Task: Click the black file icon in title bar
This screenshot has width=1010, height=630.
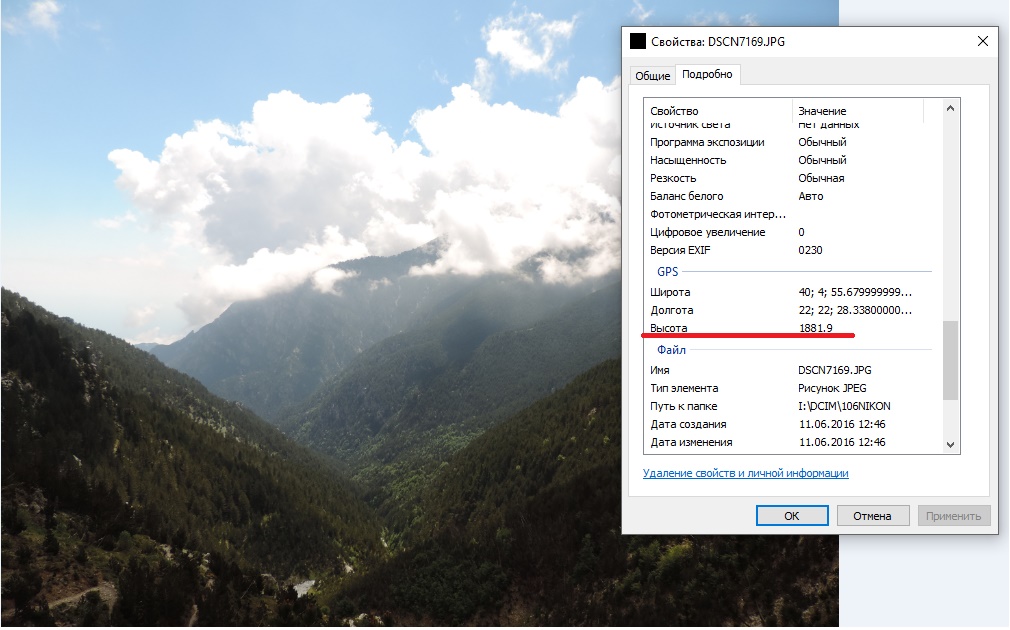Action: 638,41
